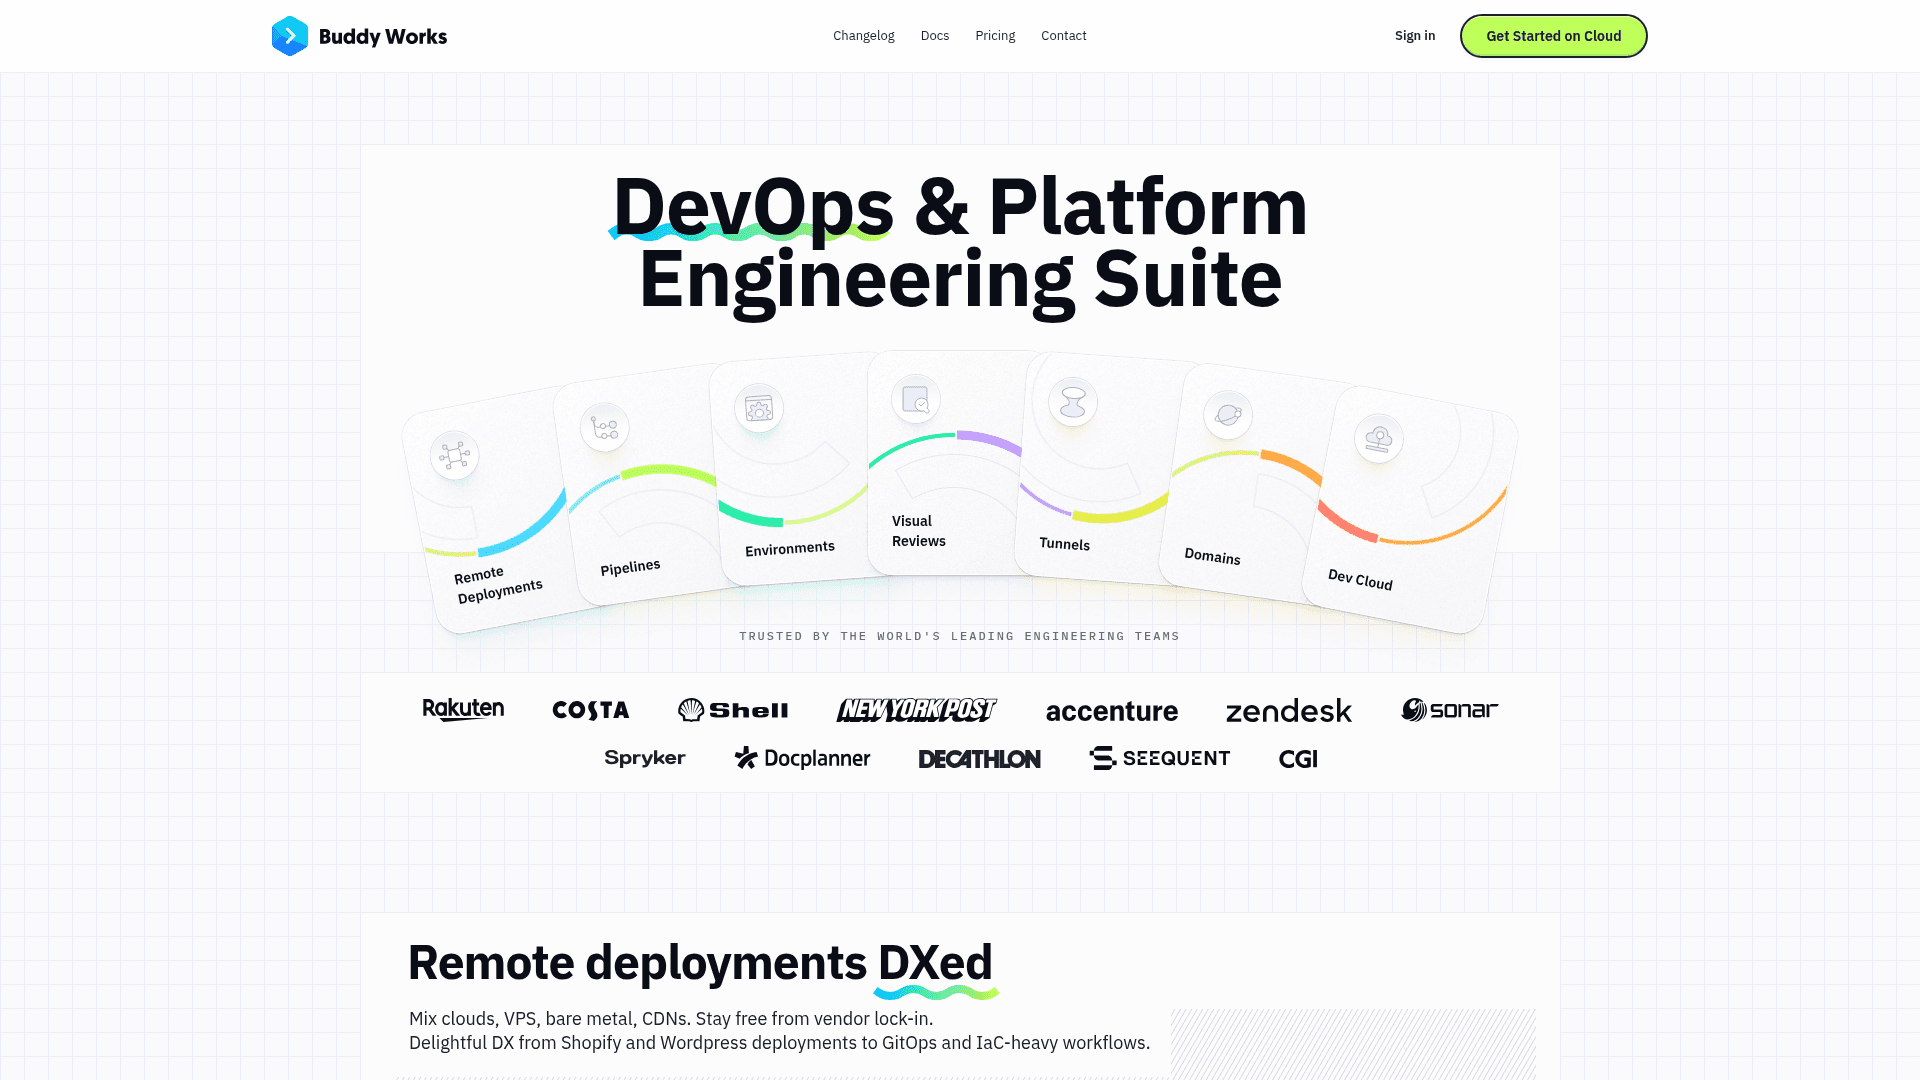Click the Mix clouds, VPS, bare metal sentence
Screen dimensions: 1920x1080
[671, 1019]
